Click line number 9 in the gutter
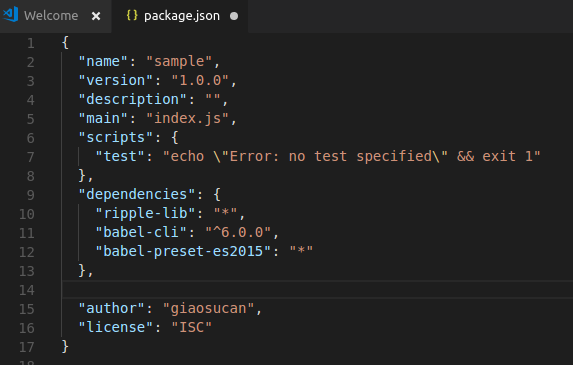This screenshot has width=573, height=365. click(x=31, y=195)
